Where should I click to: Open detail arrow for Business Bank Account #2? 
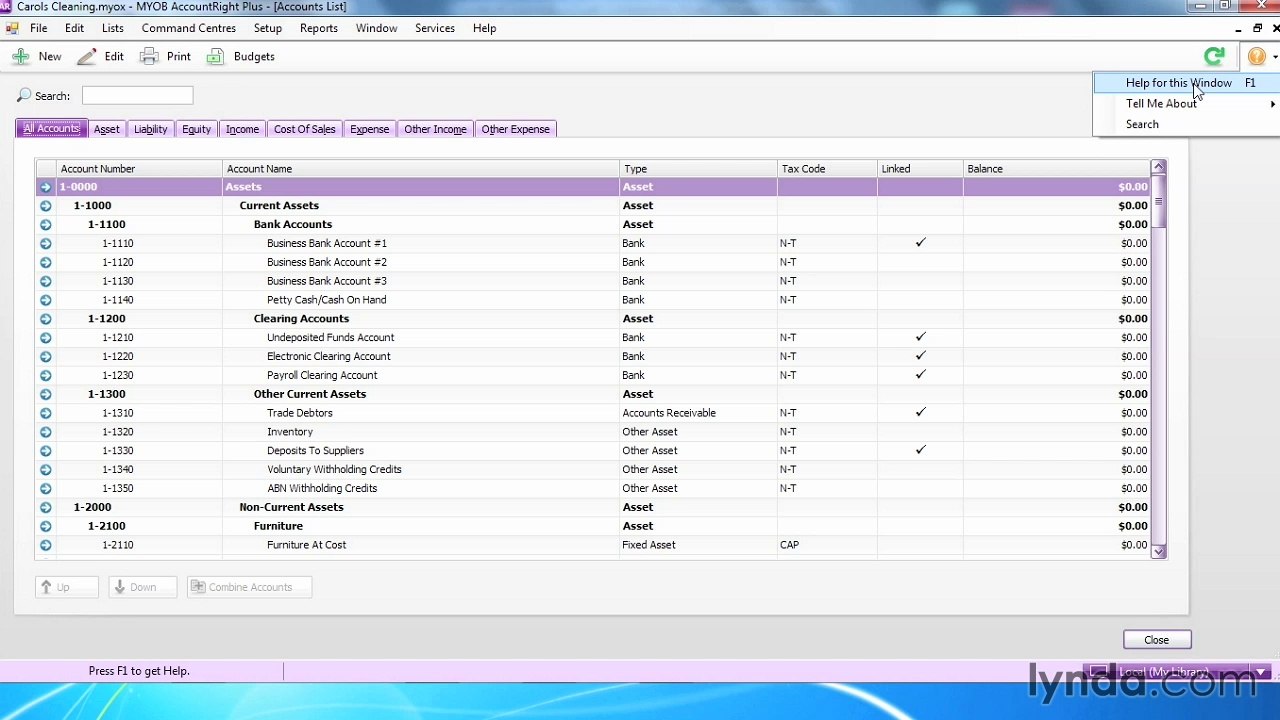[45, 263]
